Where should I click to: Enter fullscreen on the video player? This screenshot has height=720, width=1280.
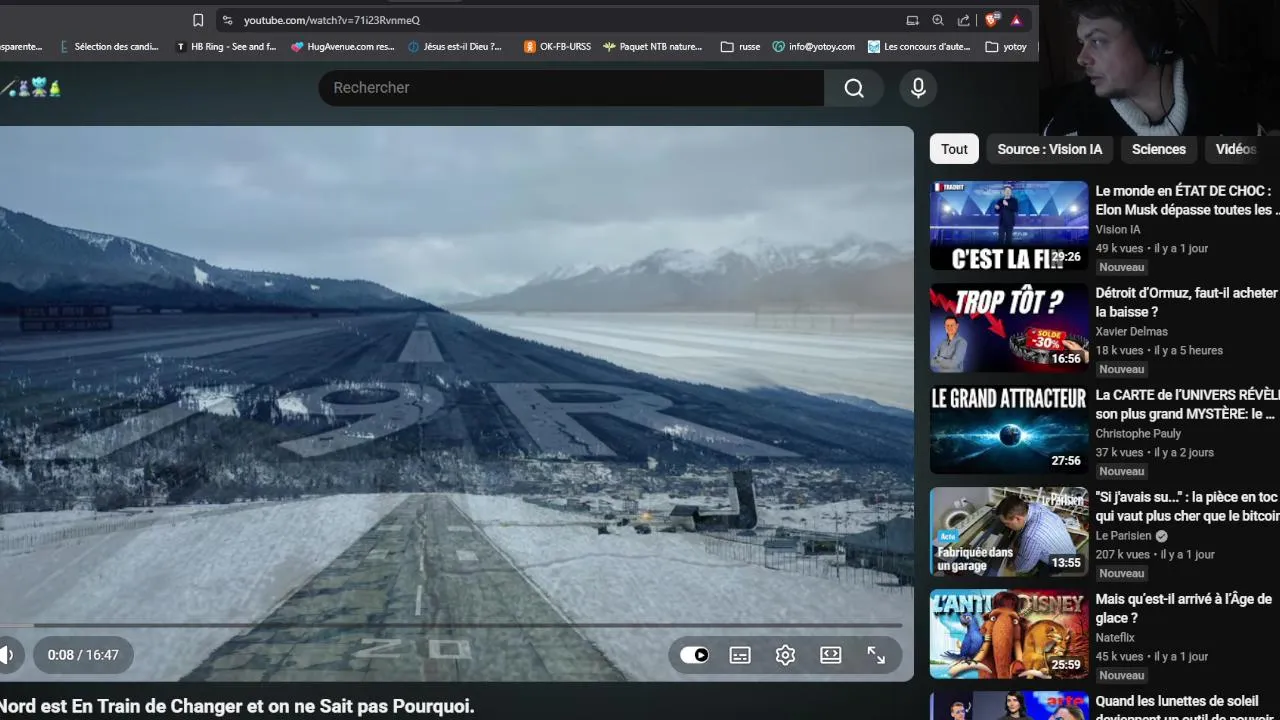[876, 655]
